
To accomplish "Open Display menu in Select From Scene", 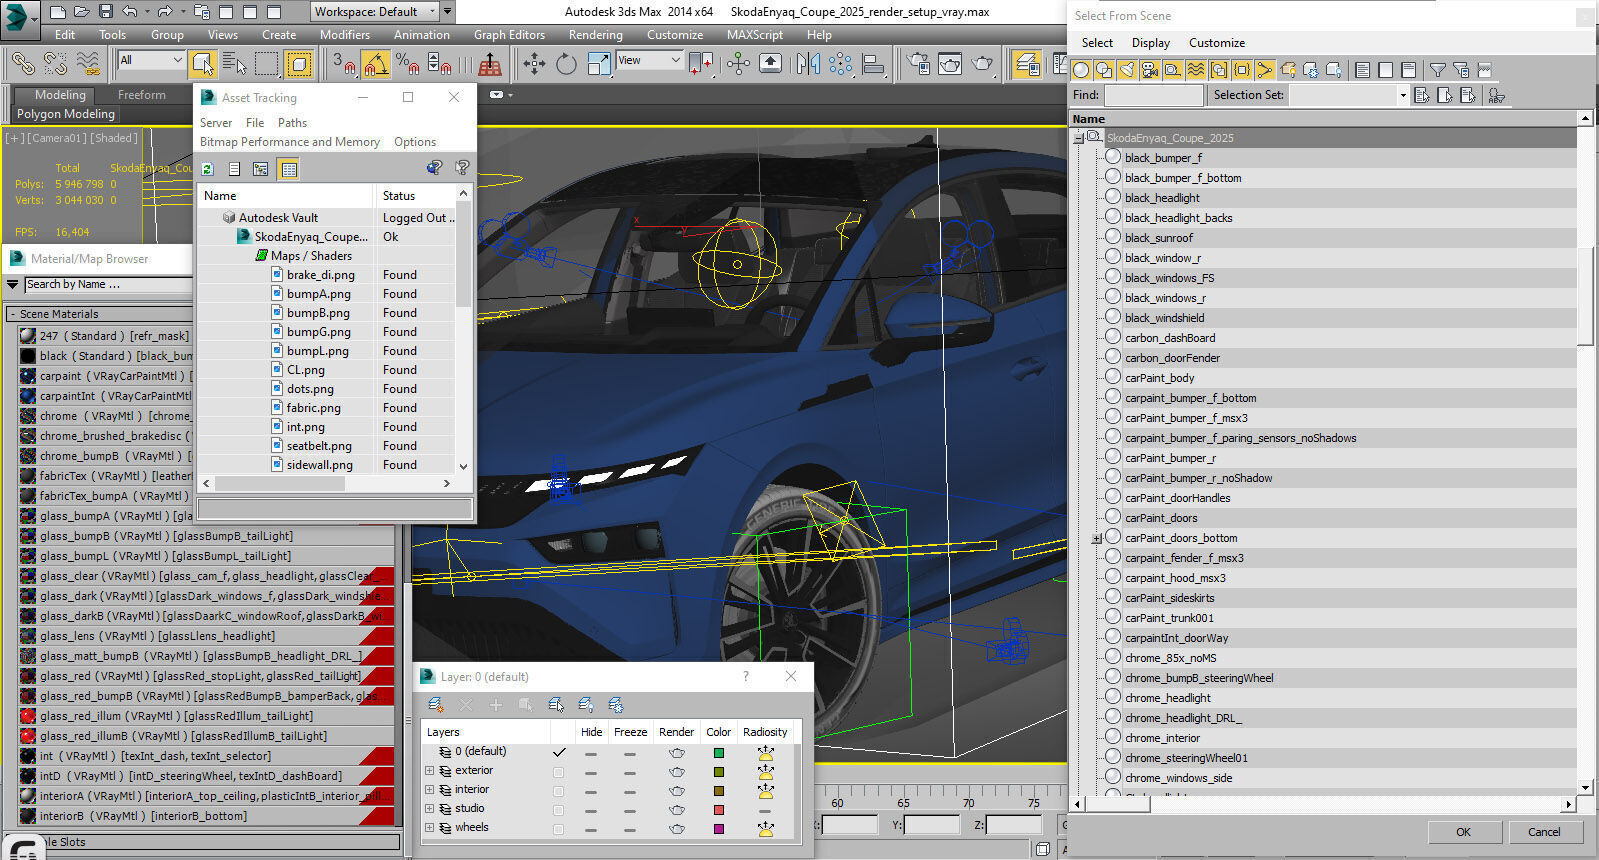I will pyautogui.click(x=1150, y=43).
